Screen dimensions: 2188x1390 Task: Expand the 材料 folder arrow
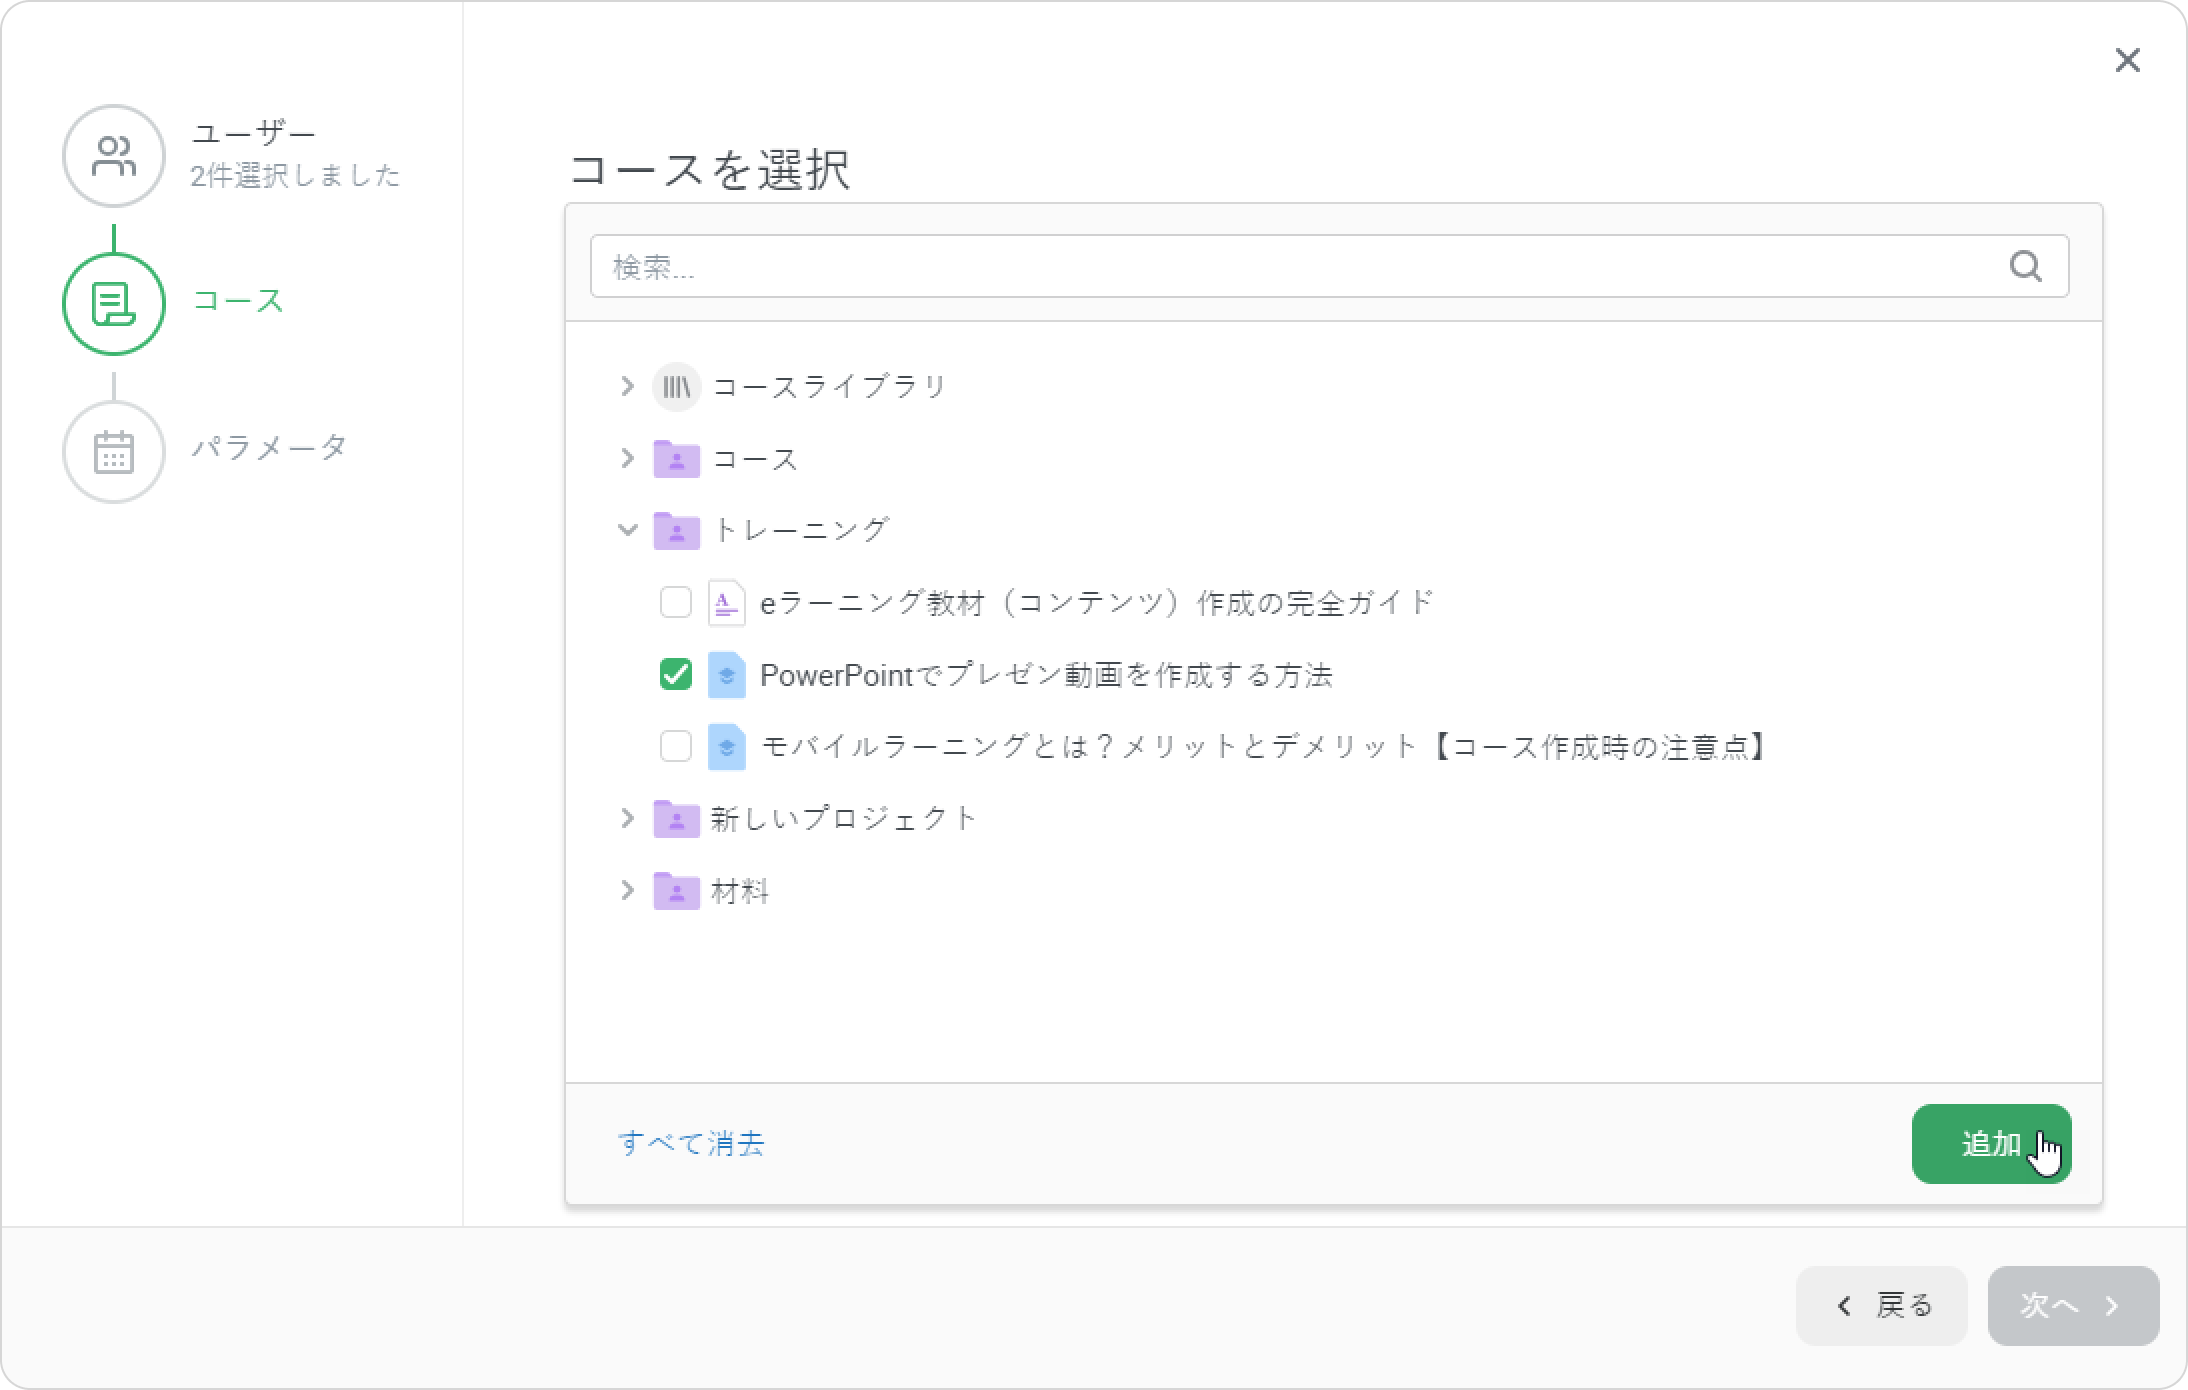click(x=627, y=891)
